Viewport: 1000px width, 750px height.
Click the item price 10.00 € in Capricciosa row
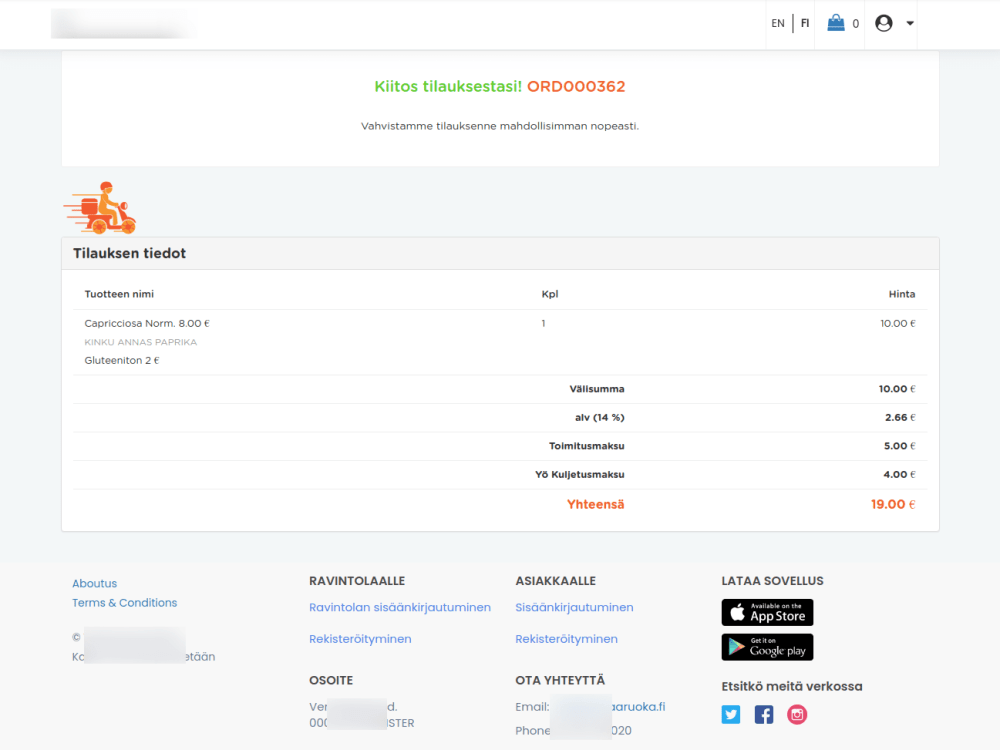click(x=898, y=323)
